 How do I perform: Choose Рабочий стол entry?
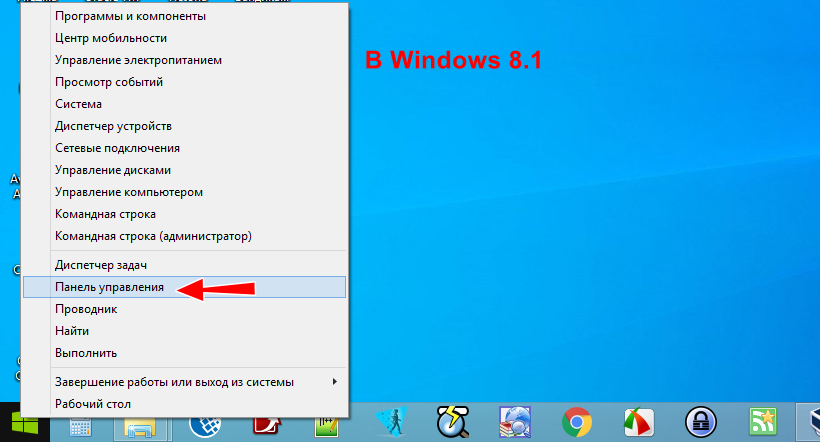click(184, 404)
